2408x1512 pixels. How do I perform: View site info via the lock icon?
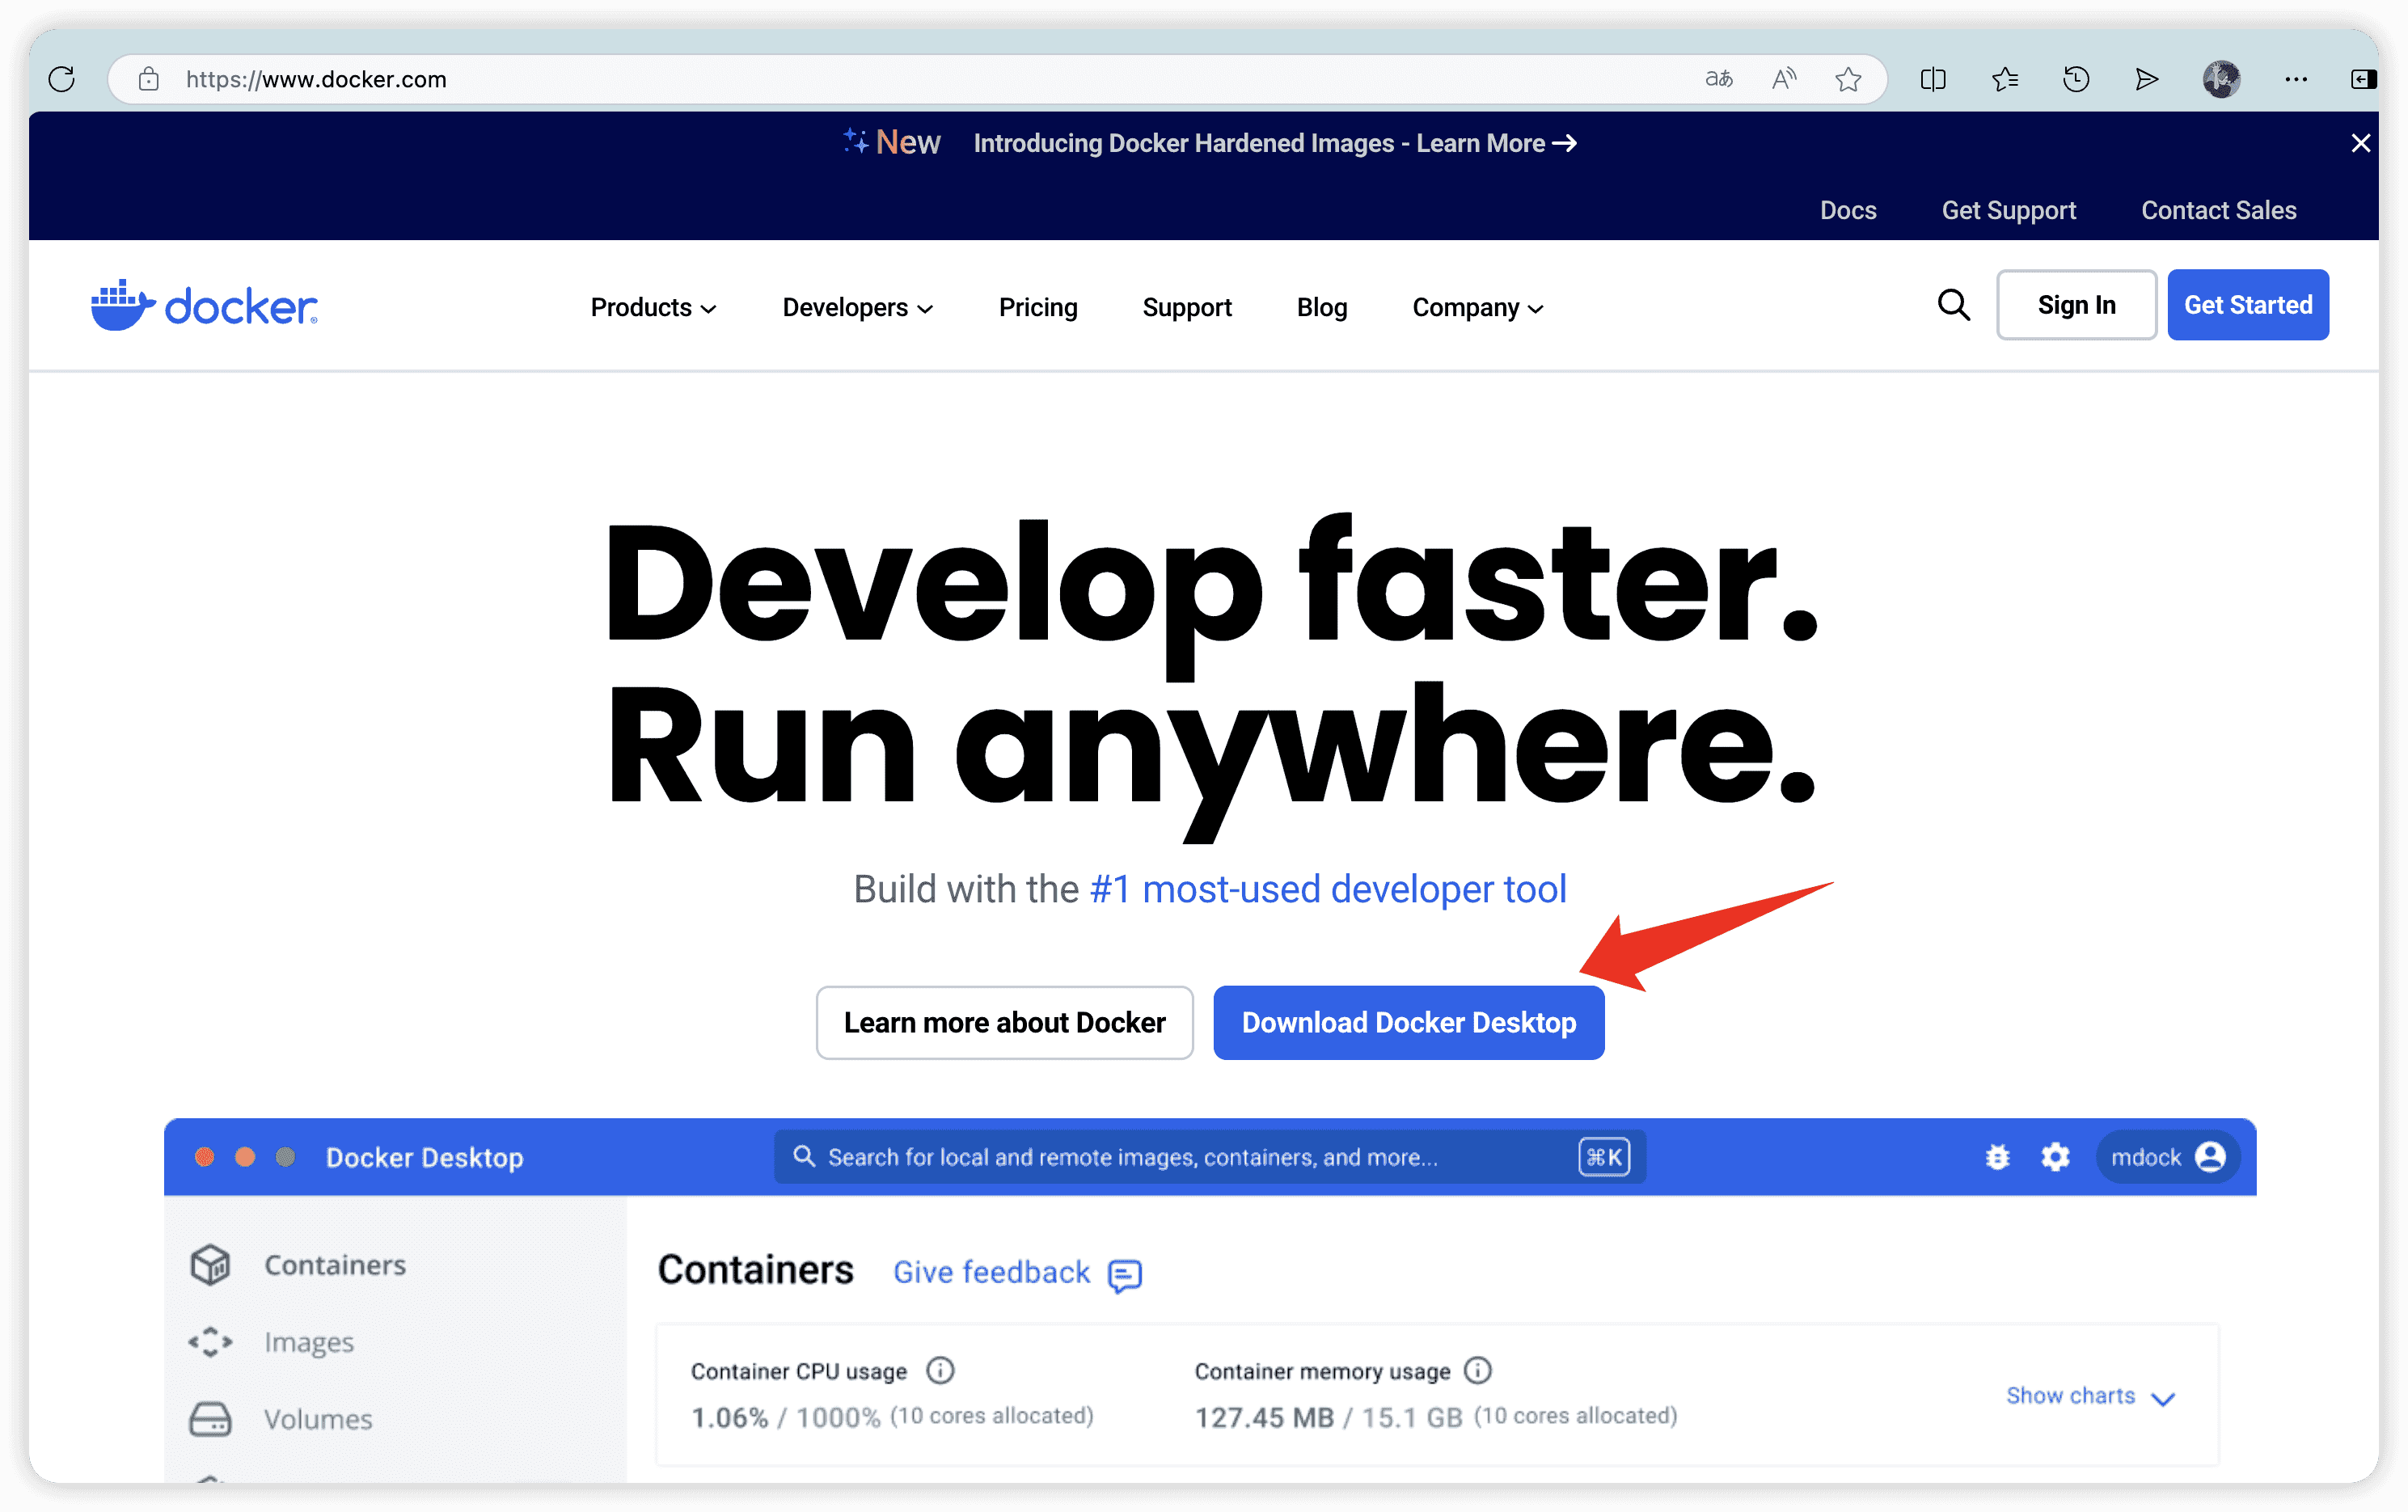149,79
